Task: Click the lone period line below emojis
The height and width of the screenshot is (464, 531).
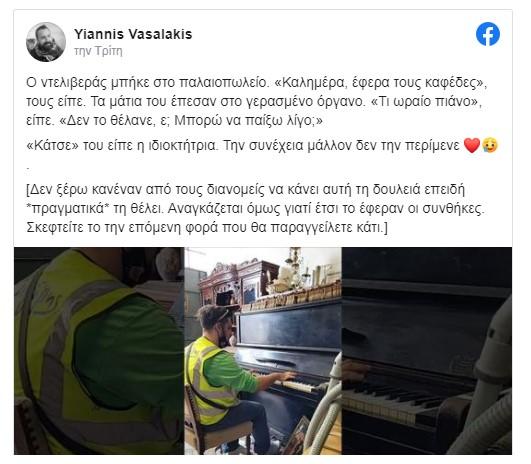Action: coord(27,167)
